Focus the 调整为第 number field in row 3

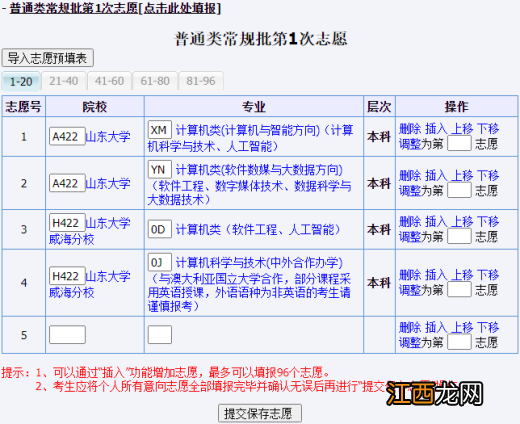click(459, 236)
